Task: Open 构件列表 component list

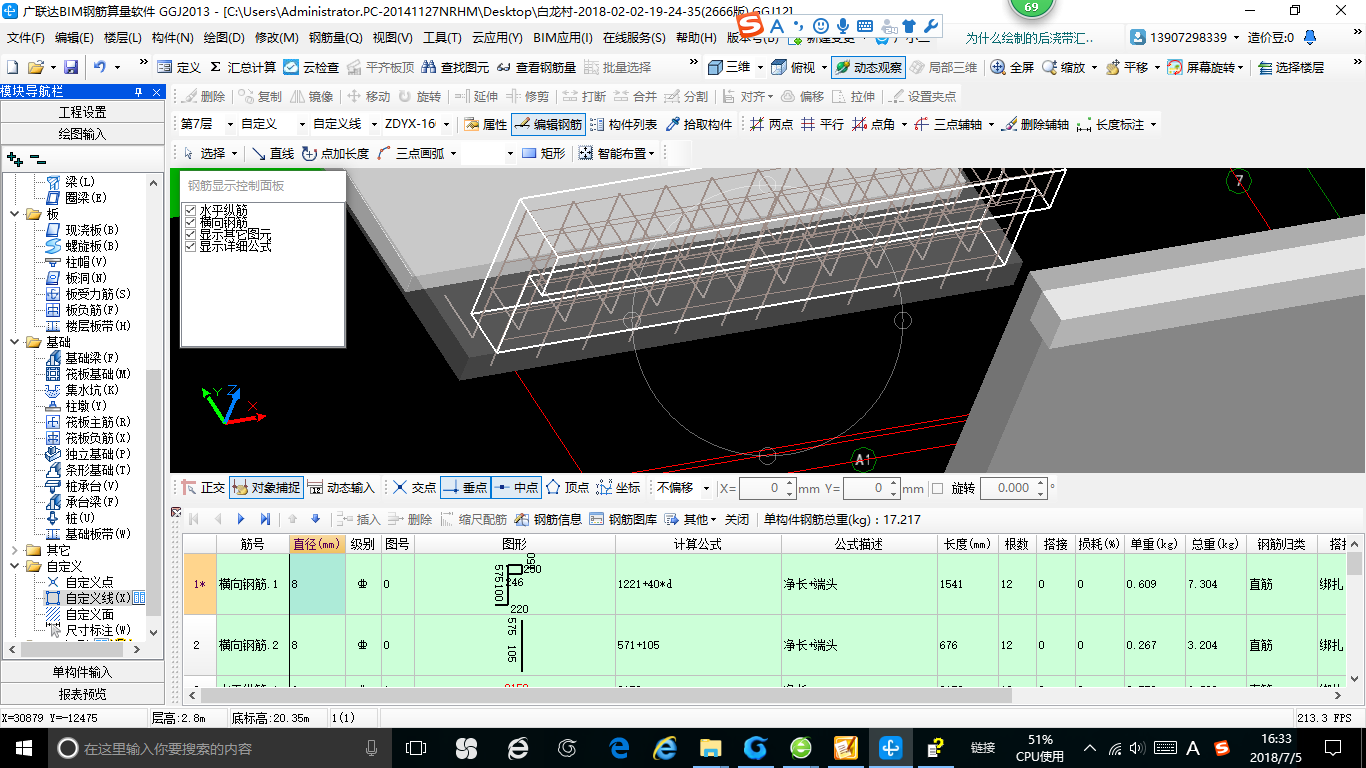Action: pos(623,124)
